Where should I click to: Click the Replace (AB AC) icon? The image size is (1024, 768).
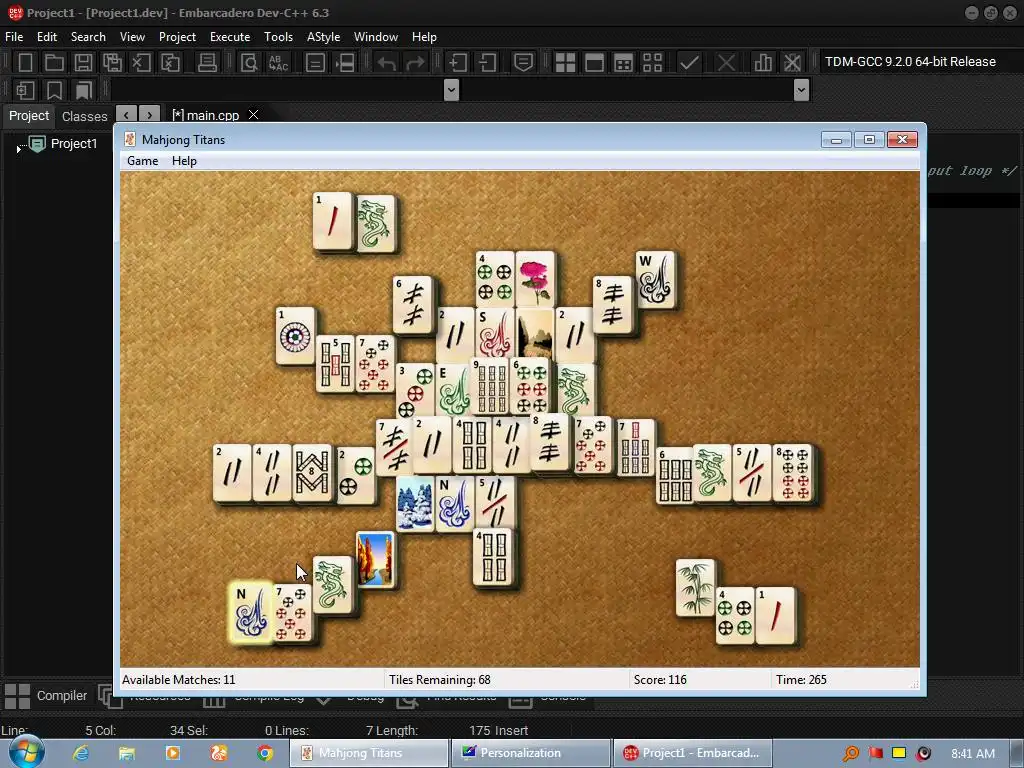pos(278,62)
